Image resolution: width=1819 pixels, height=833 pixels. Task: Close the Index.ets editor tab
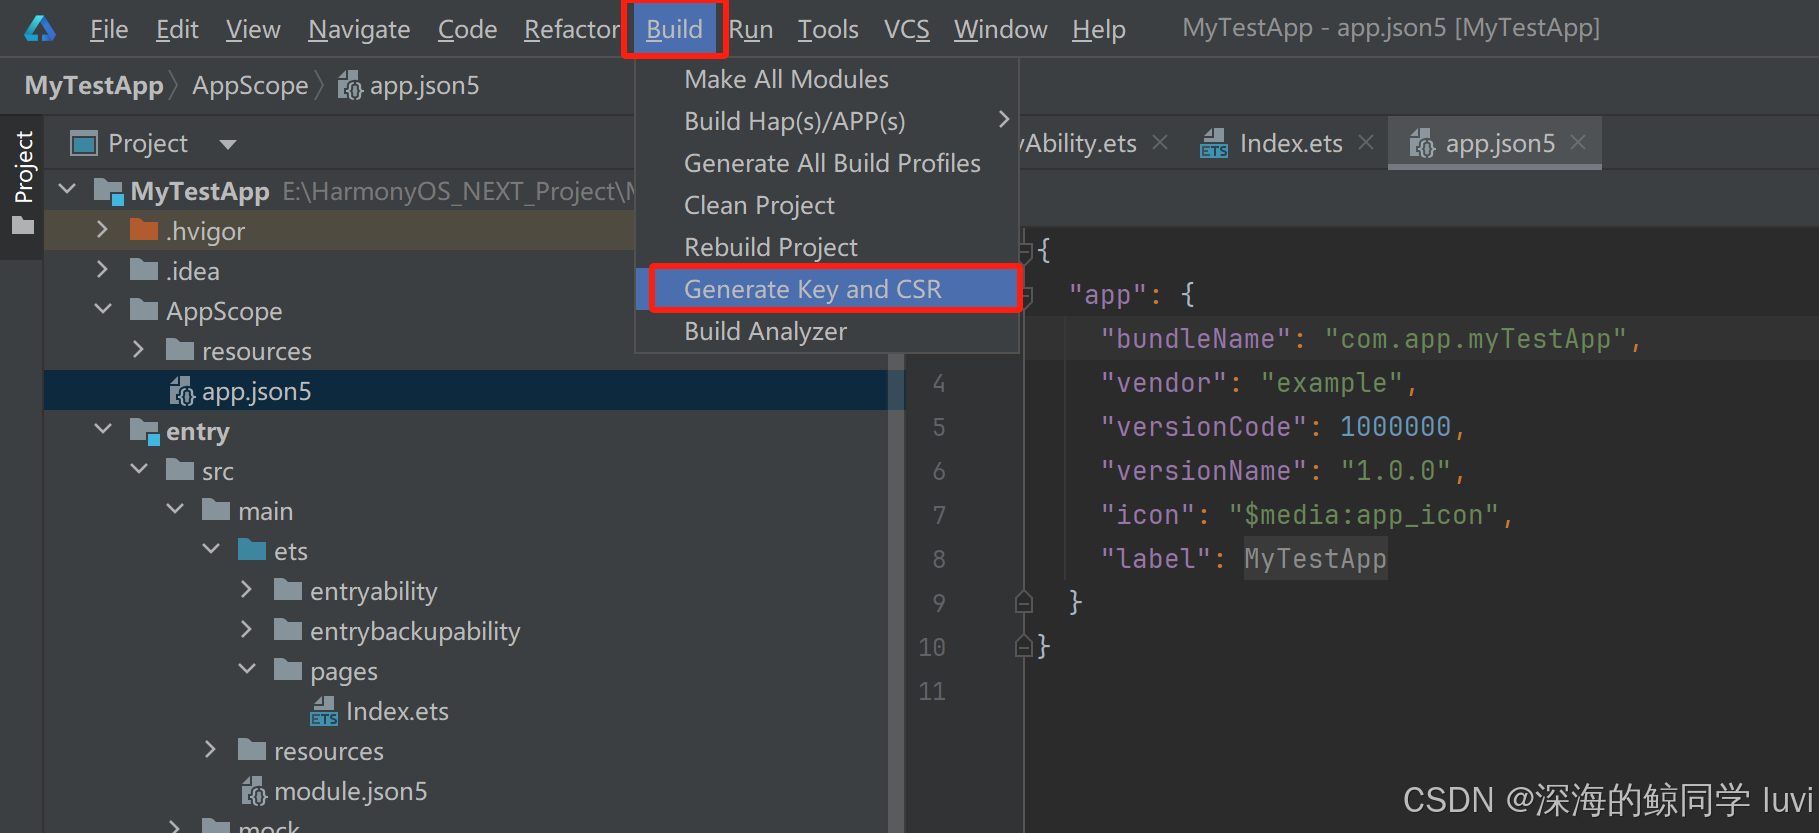tap(1366, 143)
